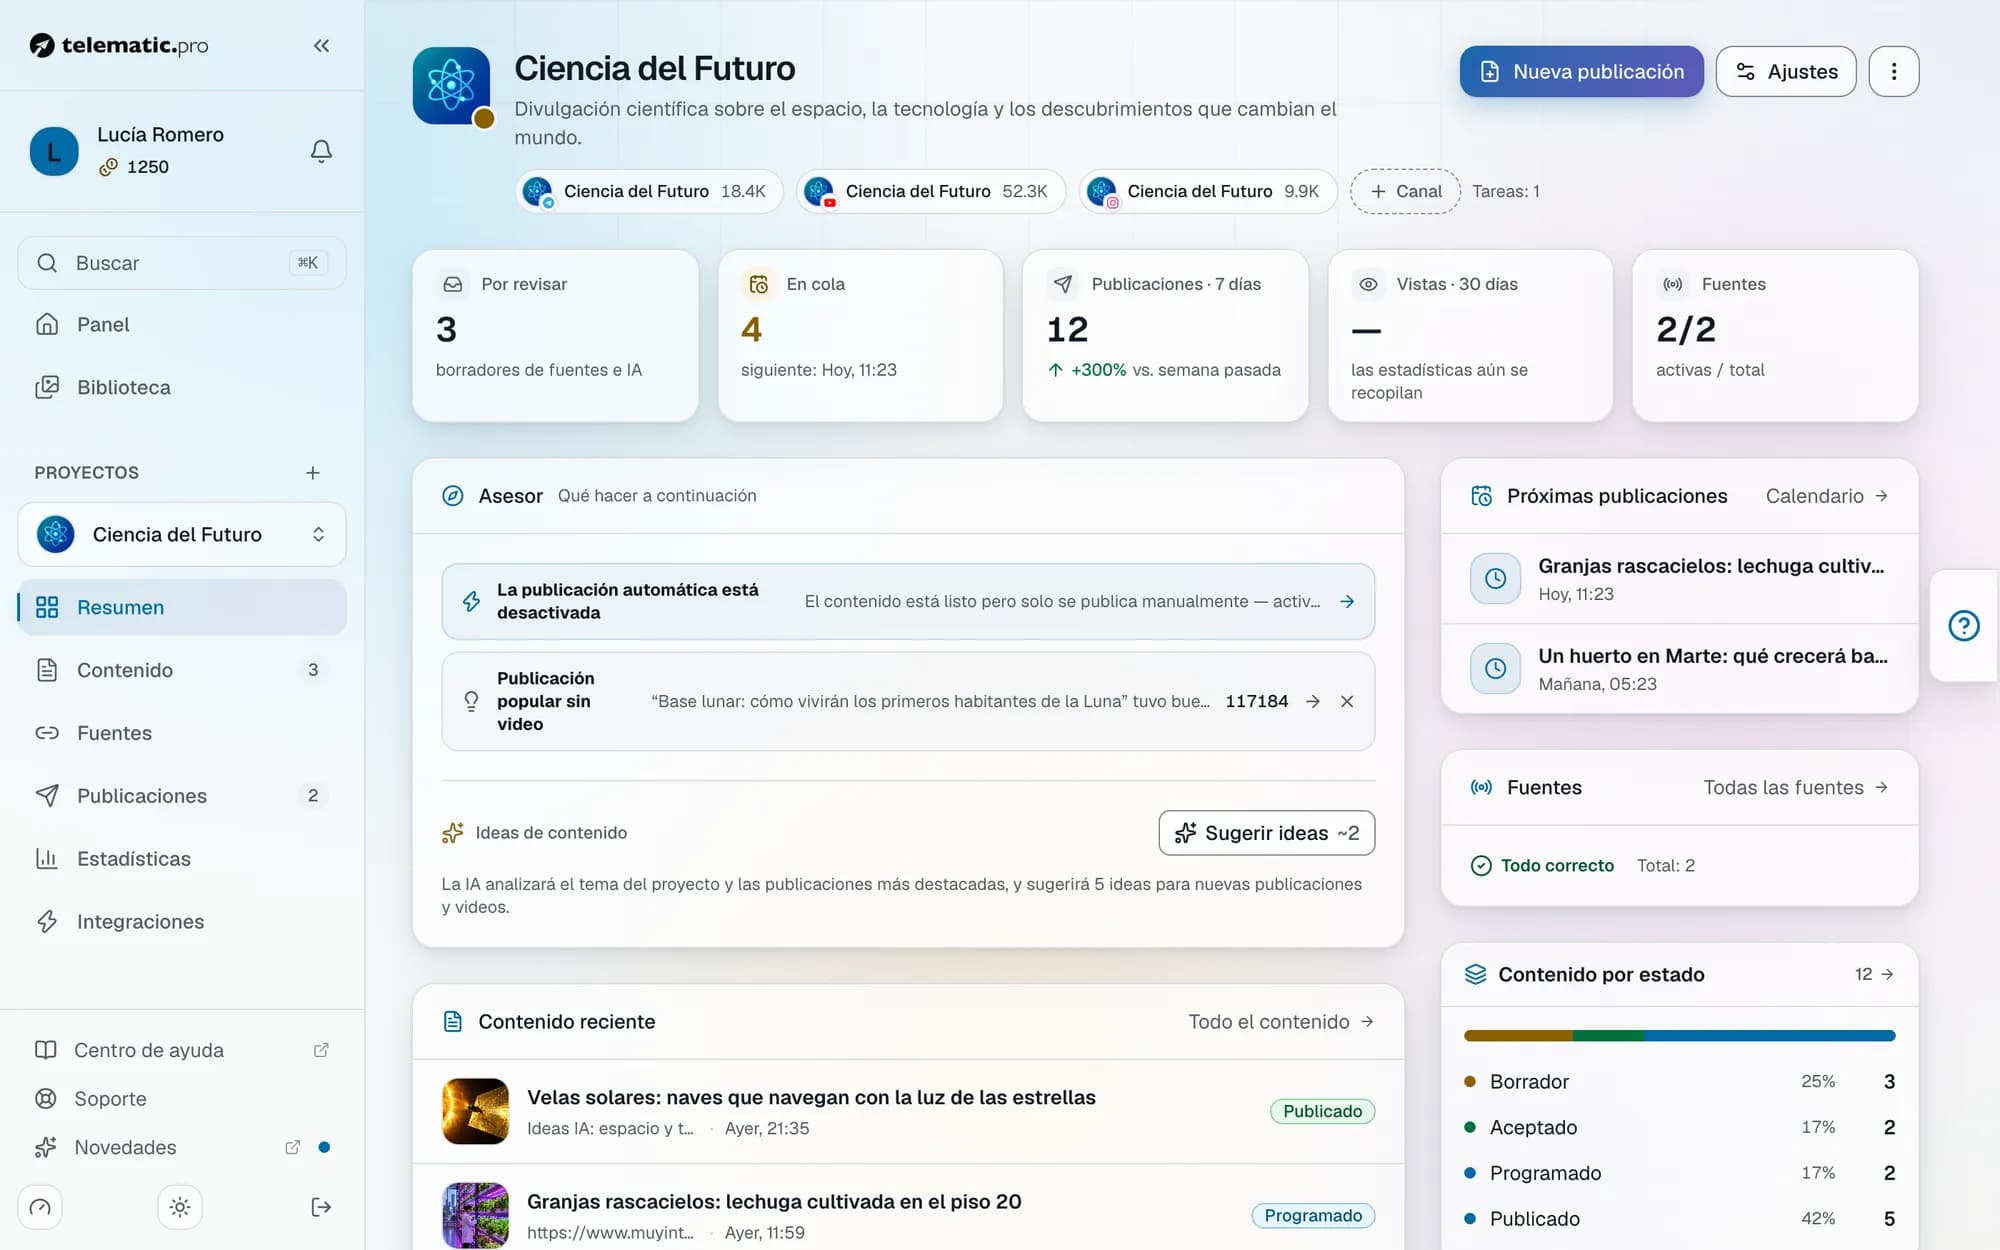Open the Fuentes 2/2 stat card
Screen dimensions: 2000x1250
[x=1775, y=335]
